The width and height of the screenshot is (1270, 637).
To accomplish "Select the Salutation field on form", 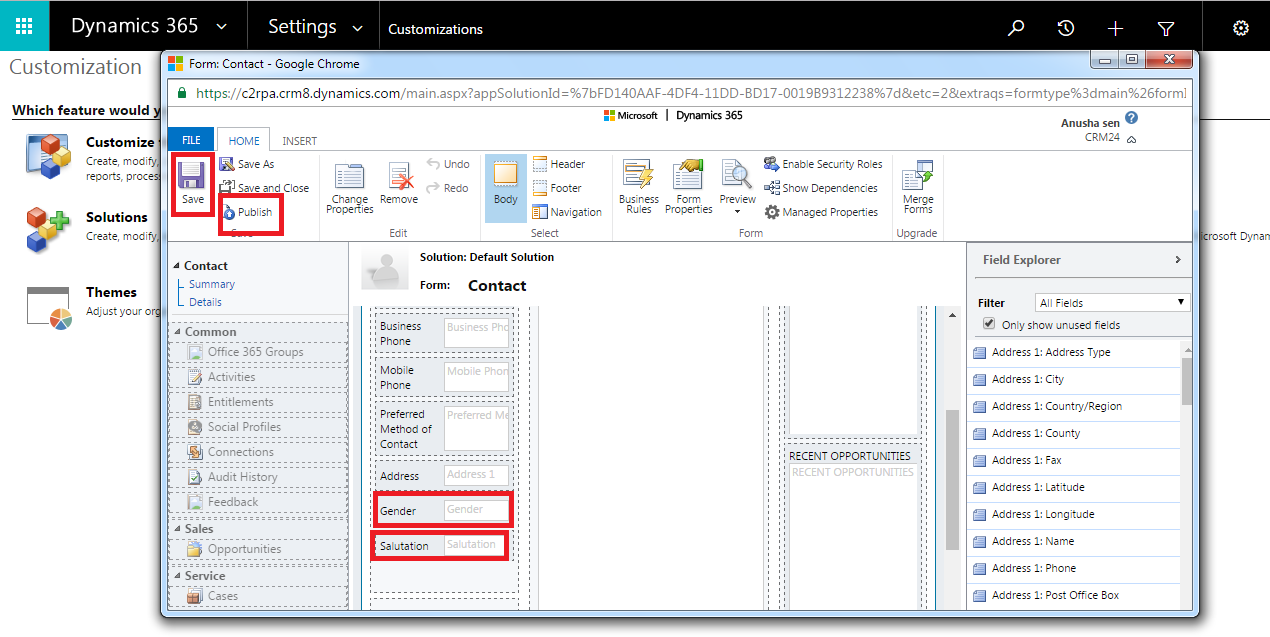I will coord(442,545).
